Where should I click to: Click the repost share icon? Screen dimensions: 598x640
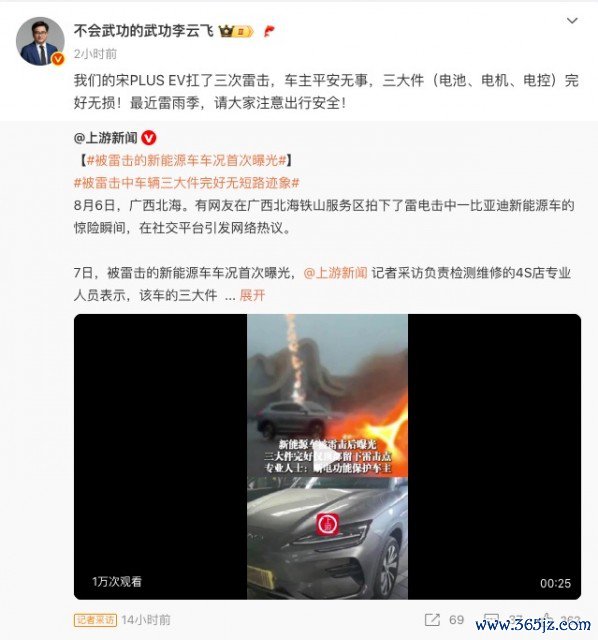[x=432, y=620]
